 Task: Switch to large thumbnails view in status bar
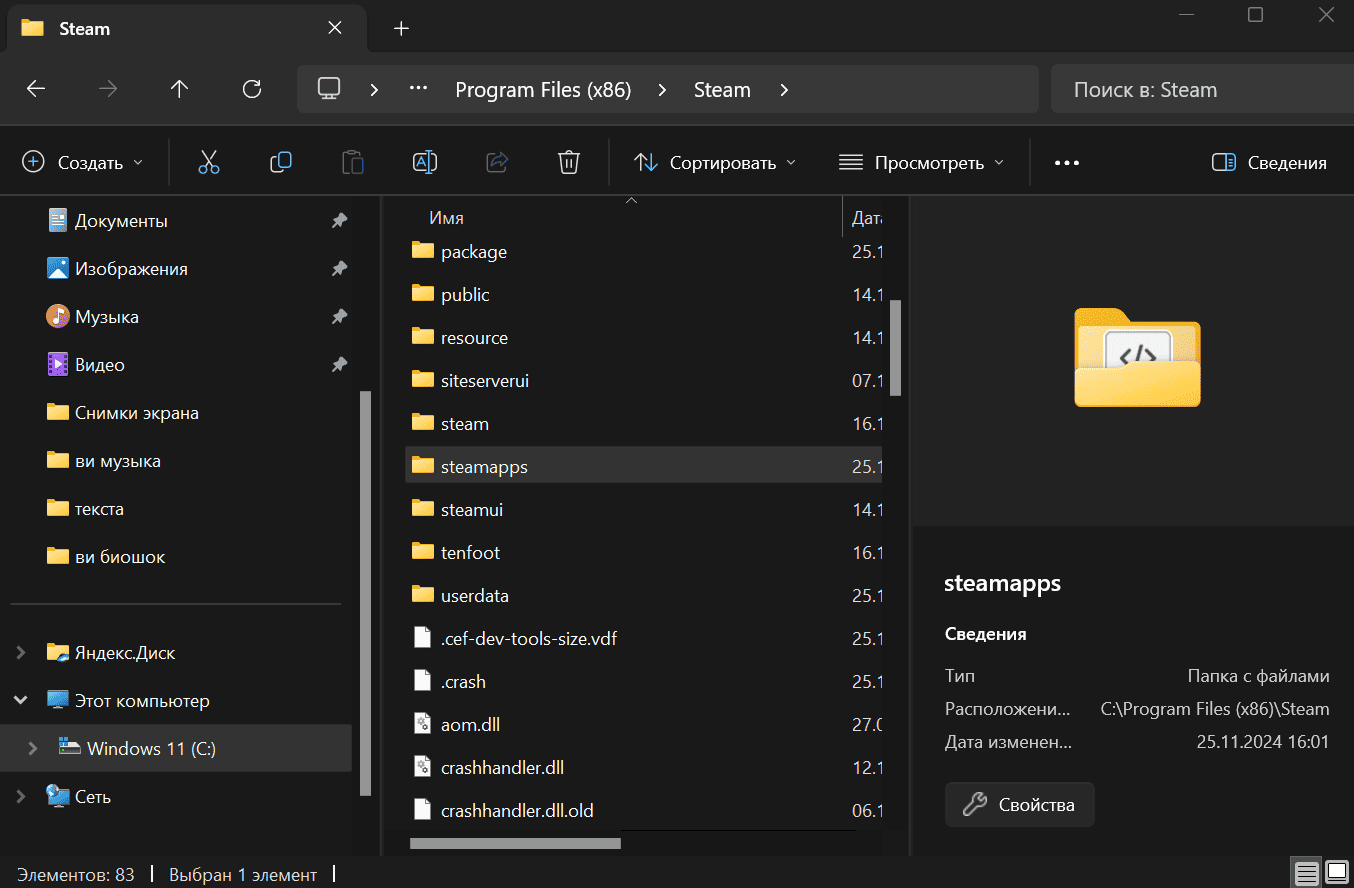pos(1336,873)
